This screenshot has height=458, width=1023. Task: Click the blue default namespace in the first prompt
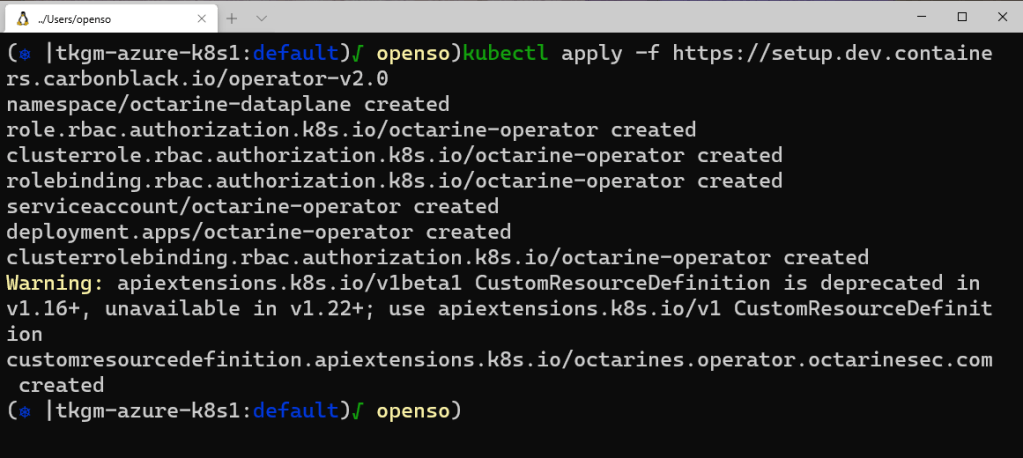[296, 53]
